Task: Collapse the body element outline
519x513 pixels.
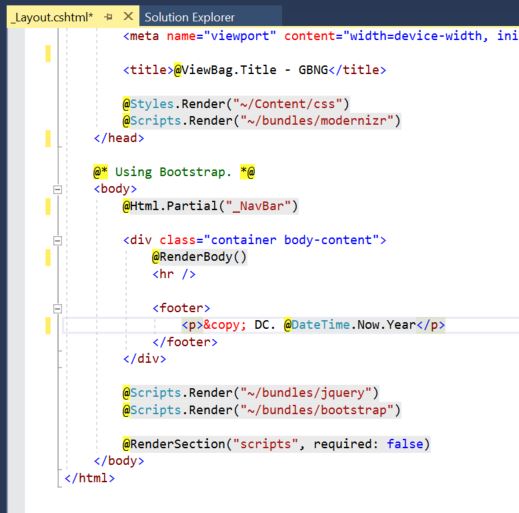Action: tap(57, 190)
